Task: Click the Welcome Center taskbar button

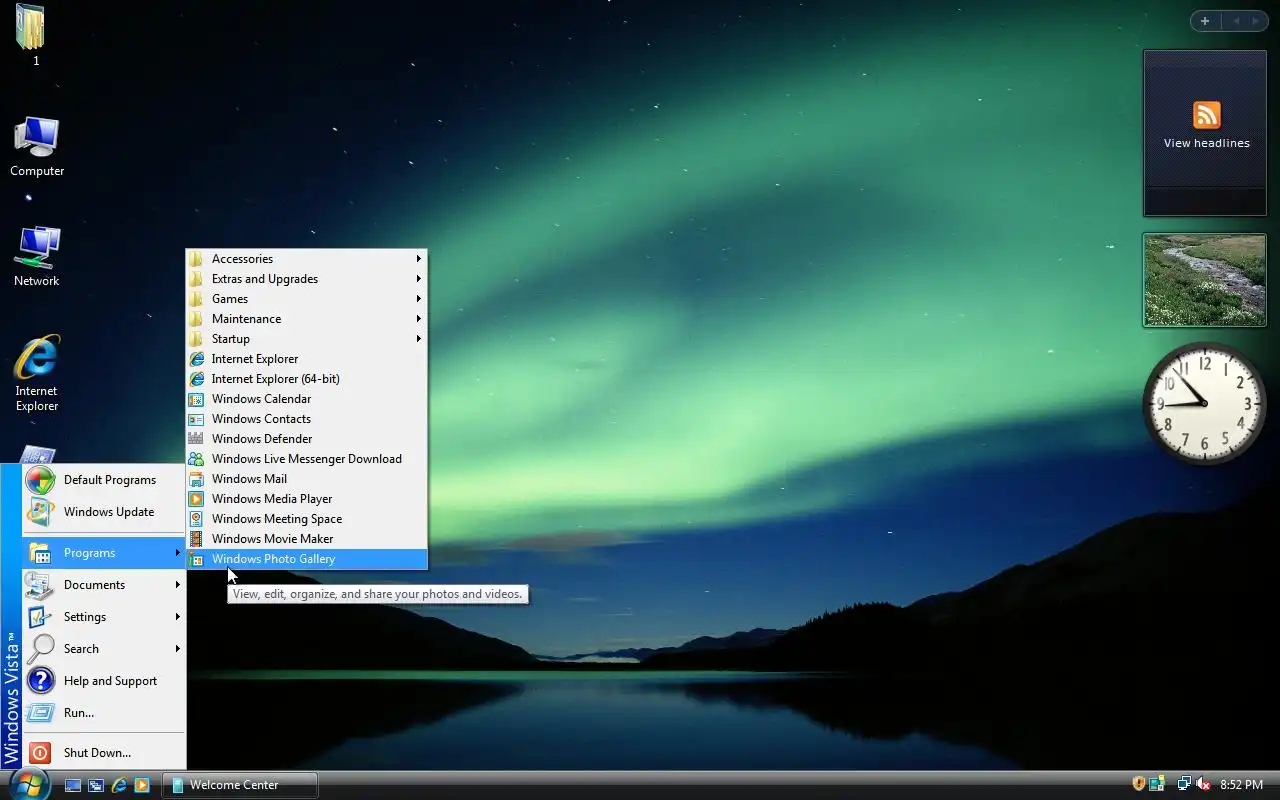Action: pyautogui.click(x=240, y=785)
